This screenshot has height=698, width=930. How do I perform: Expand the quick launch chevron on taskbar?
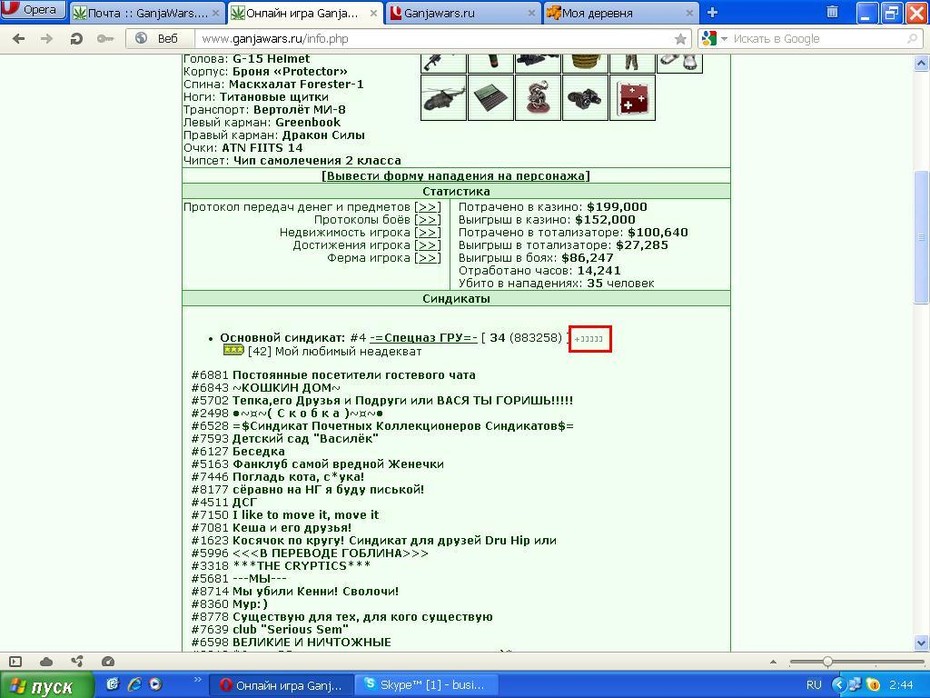[x=198, y=680]
